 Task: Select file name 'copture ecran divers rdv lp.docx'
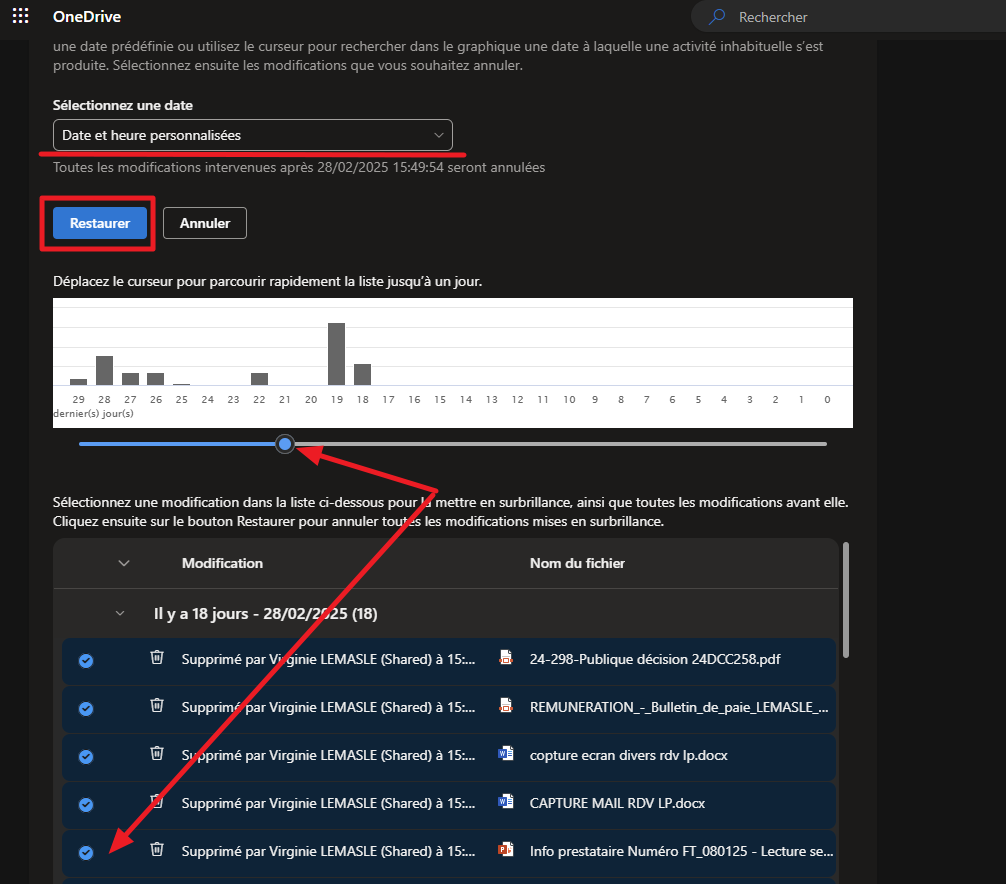coord(629,756)
